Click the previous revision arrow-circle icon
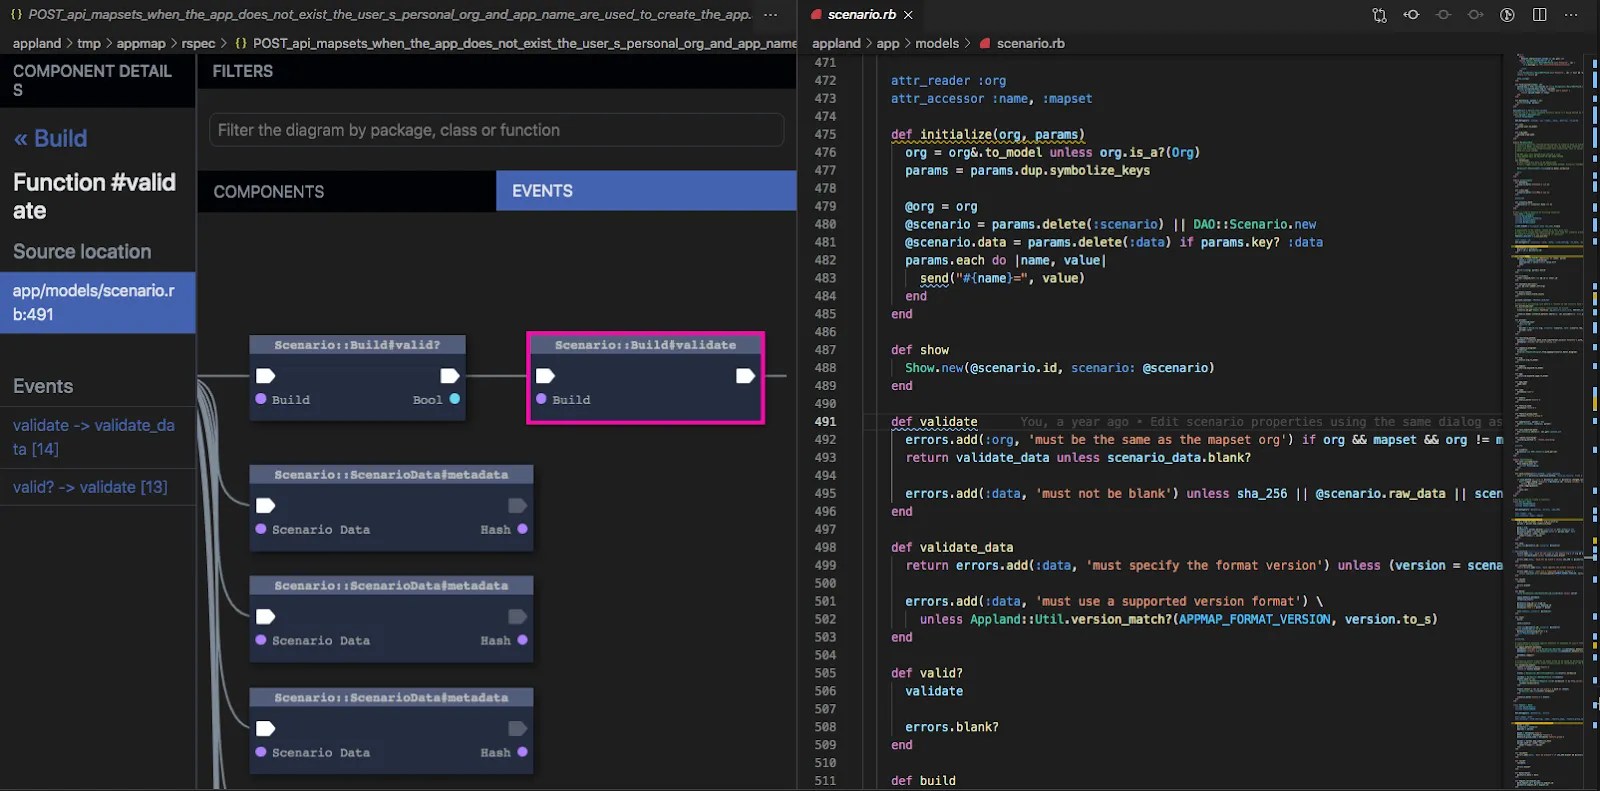This screenshot has height=791, width=1600. [1411, 15]
